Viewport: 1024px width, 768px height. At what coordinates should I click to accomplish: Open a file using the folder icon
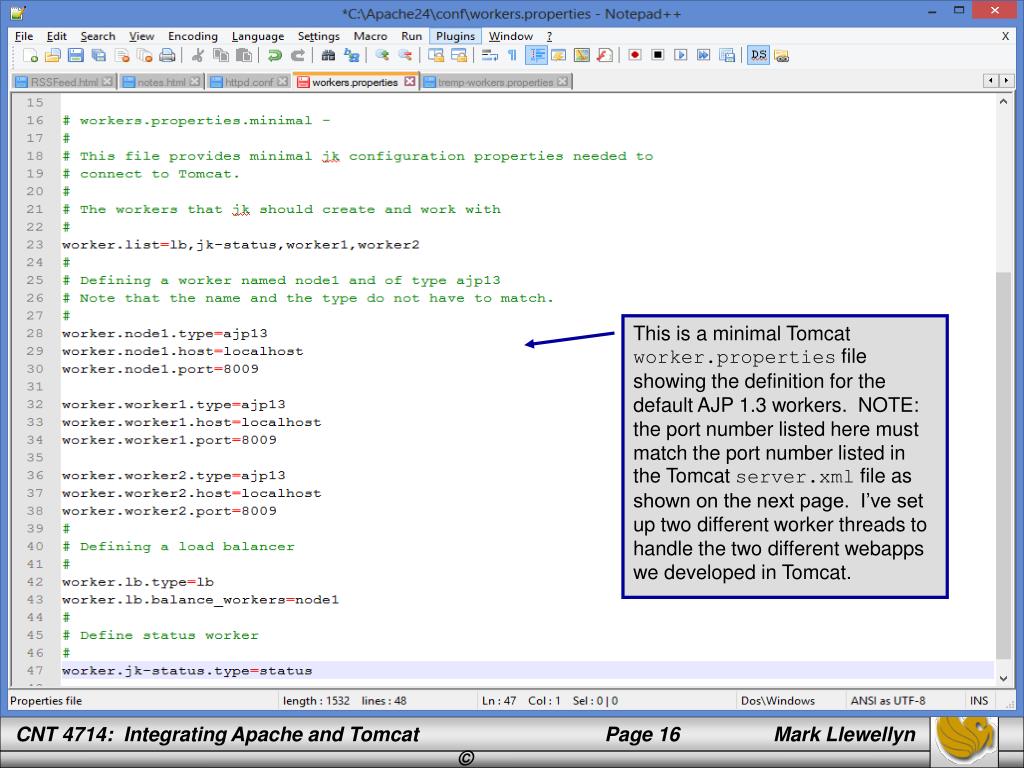[x=53, y=56]
